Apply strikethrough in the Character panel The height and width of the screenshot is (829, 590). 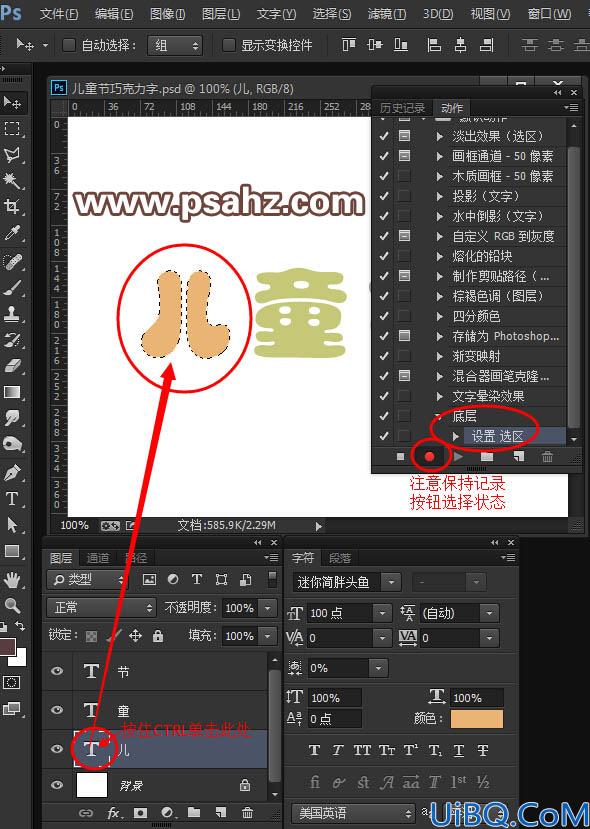483,750
